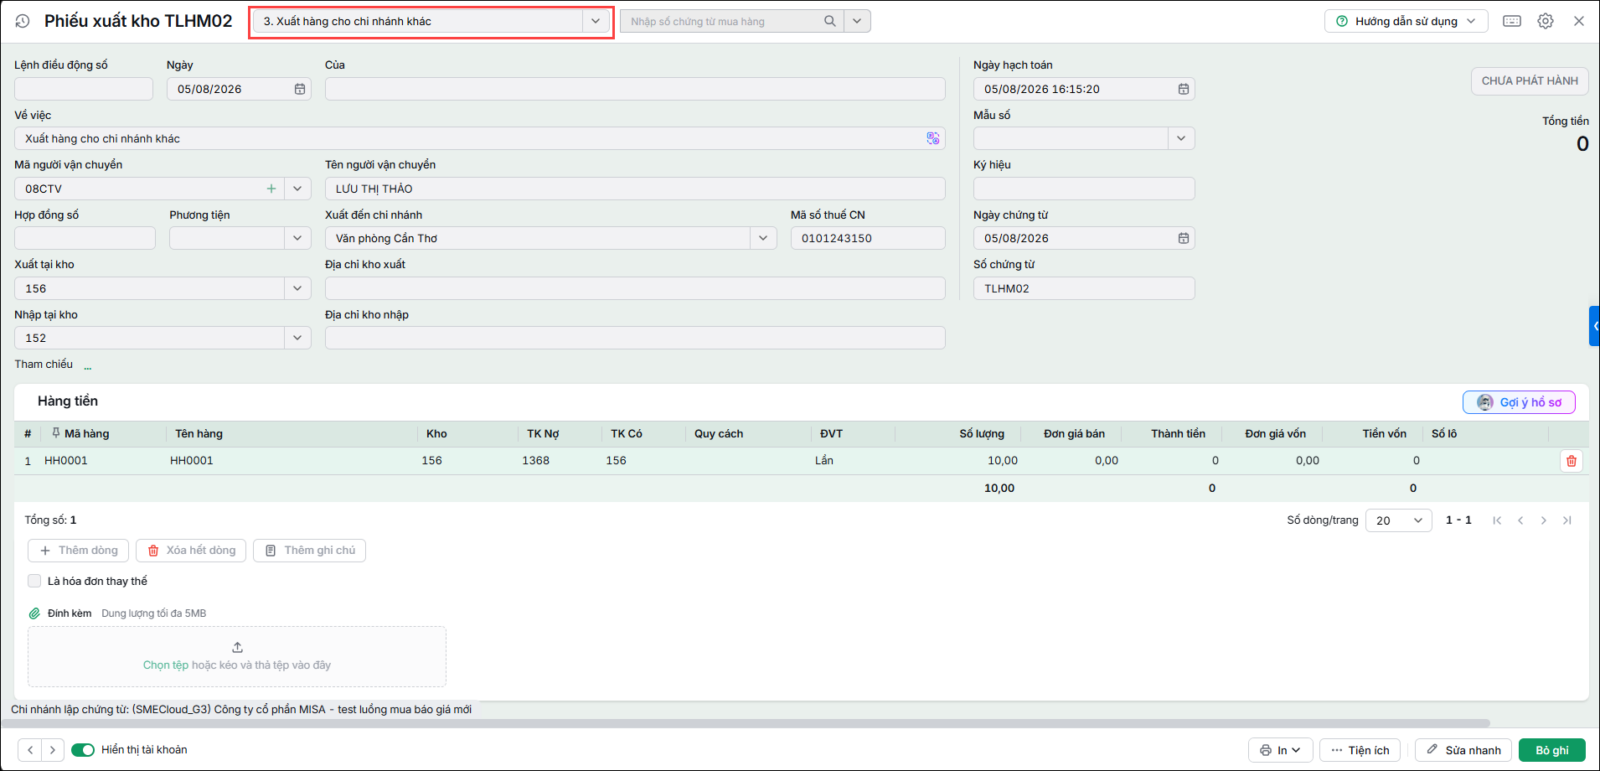Click the Thêm dòng button
Viewport: 1600px width, 771px height.
[78, 550]
